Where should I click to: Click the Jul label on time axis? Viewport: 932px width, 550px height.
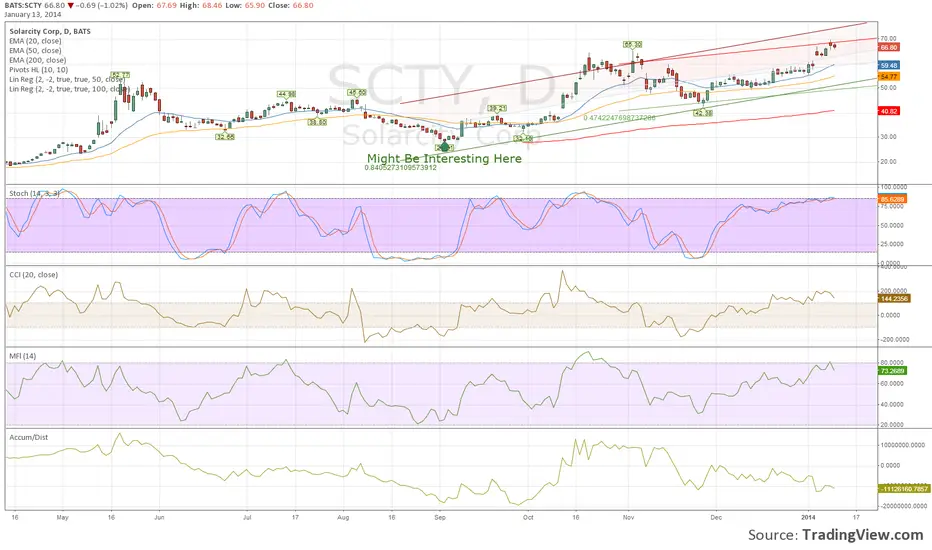pos(247,517)
